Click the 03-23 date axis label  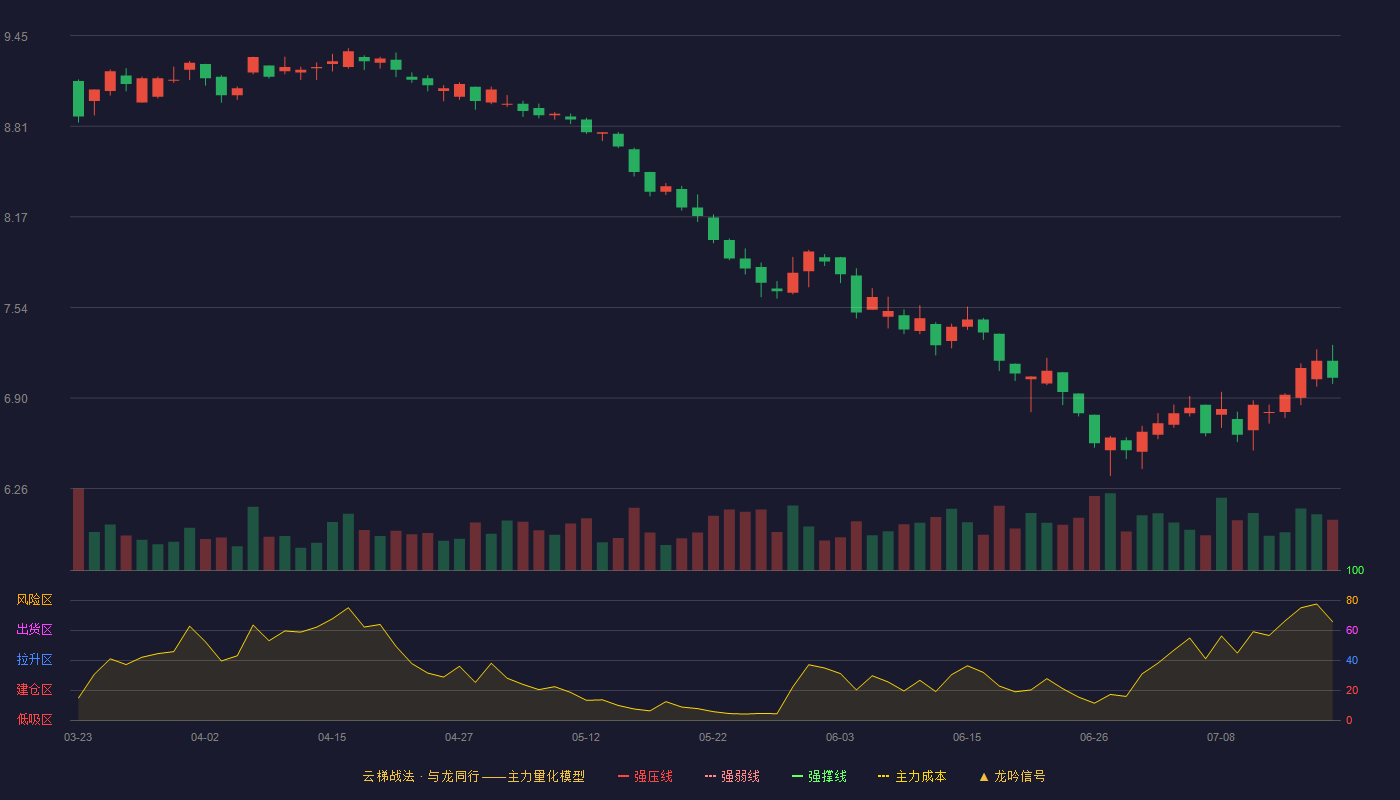[78, 737]
